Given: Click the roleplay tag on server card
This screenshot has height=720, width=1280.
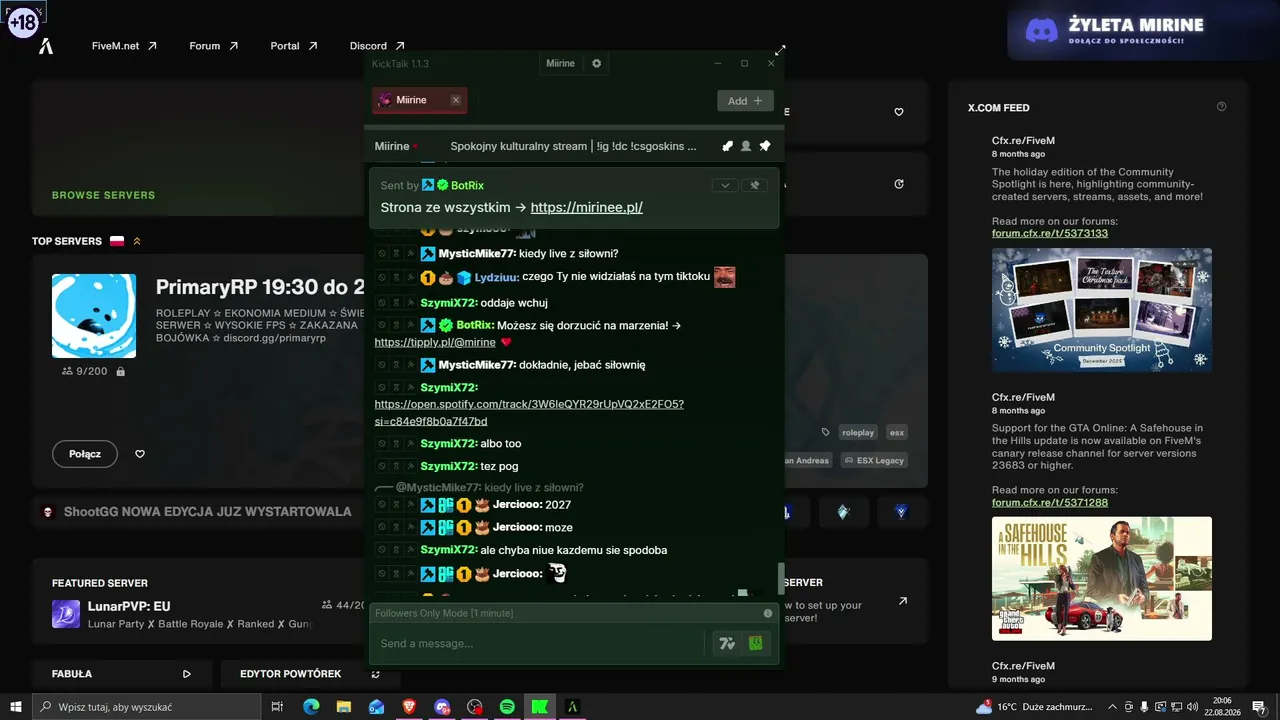Looking at the screenshot, I should click(x=857, y=432).
